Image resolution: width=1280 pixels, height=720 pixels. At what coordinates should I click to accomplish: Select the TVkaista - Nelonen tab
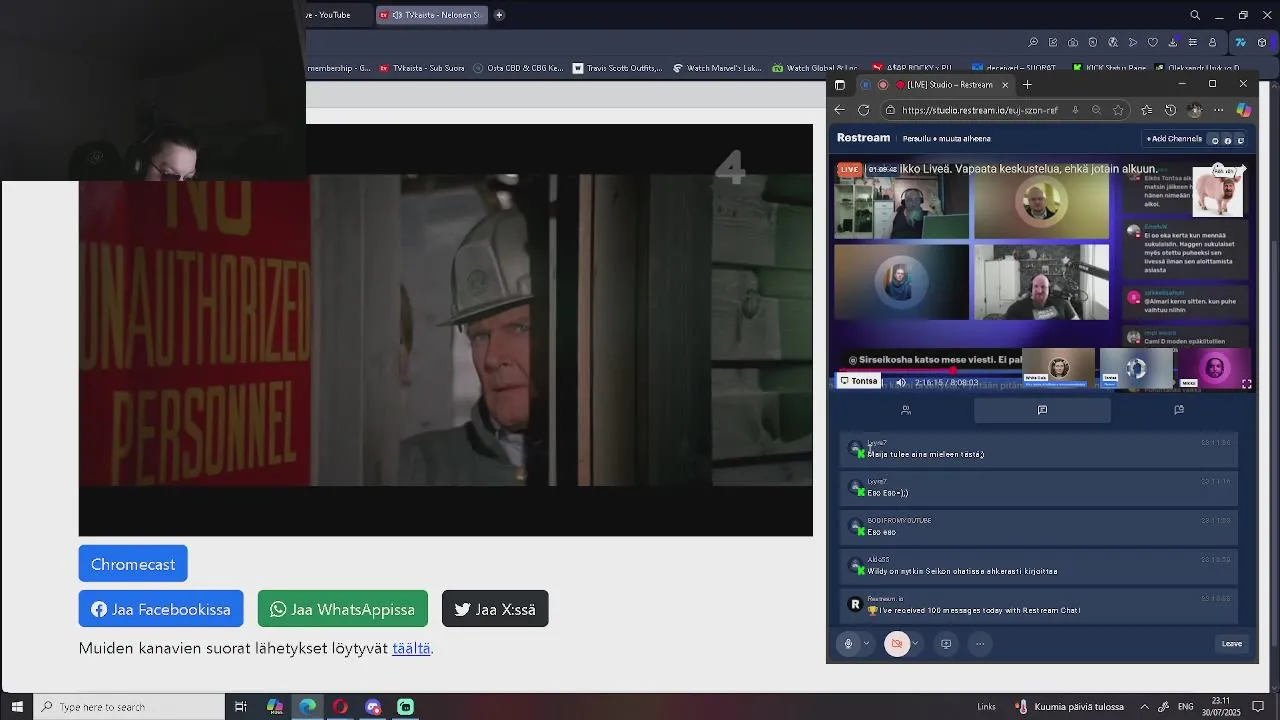432,15
